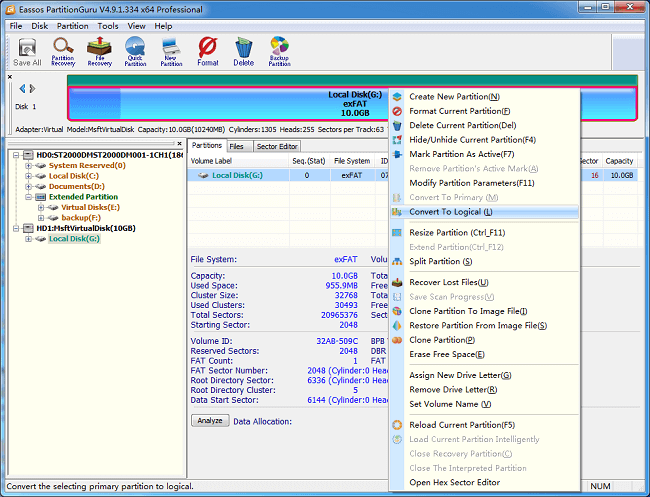Open the Partition Recovery tool
The image size is (650, 497).
click(x=63, y=50)
